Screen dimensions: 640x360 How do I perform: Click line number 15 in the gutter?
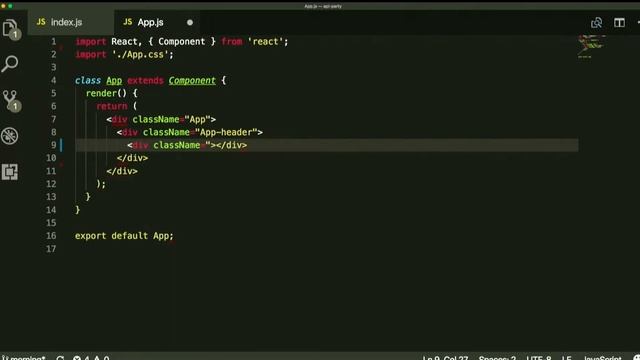(x=51, y=223)
